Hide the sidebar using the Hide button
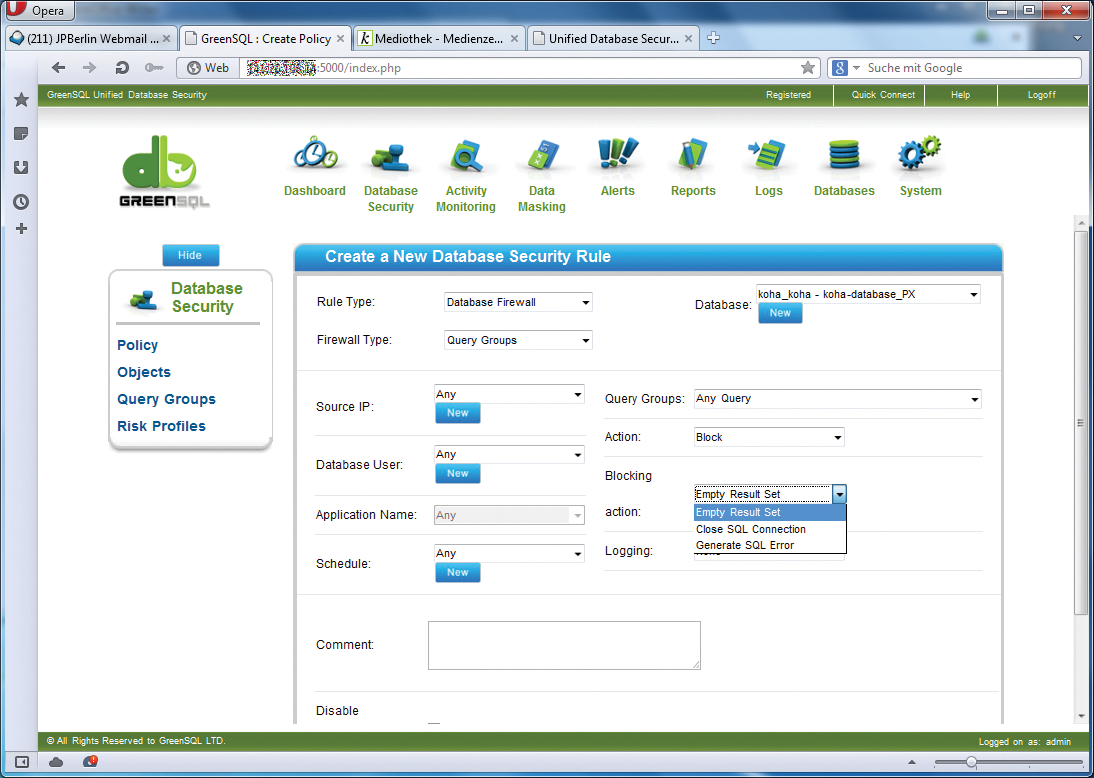Viewport: 1094px width, 778px height. [x=190, y=255]
